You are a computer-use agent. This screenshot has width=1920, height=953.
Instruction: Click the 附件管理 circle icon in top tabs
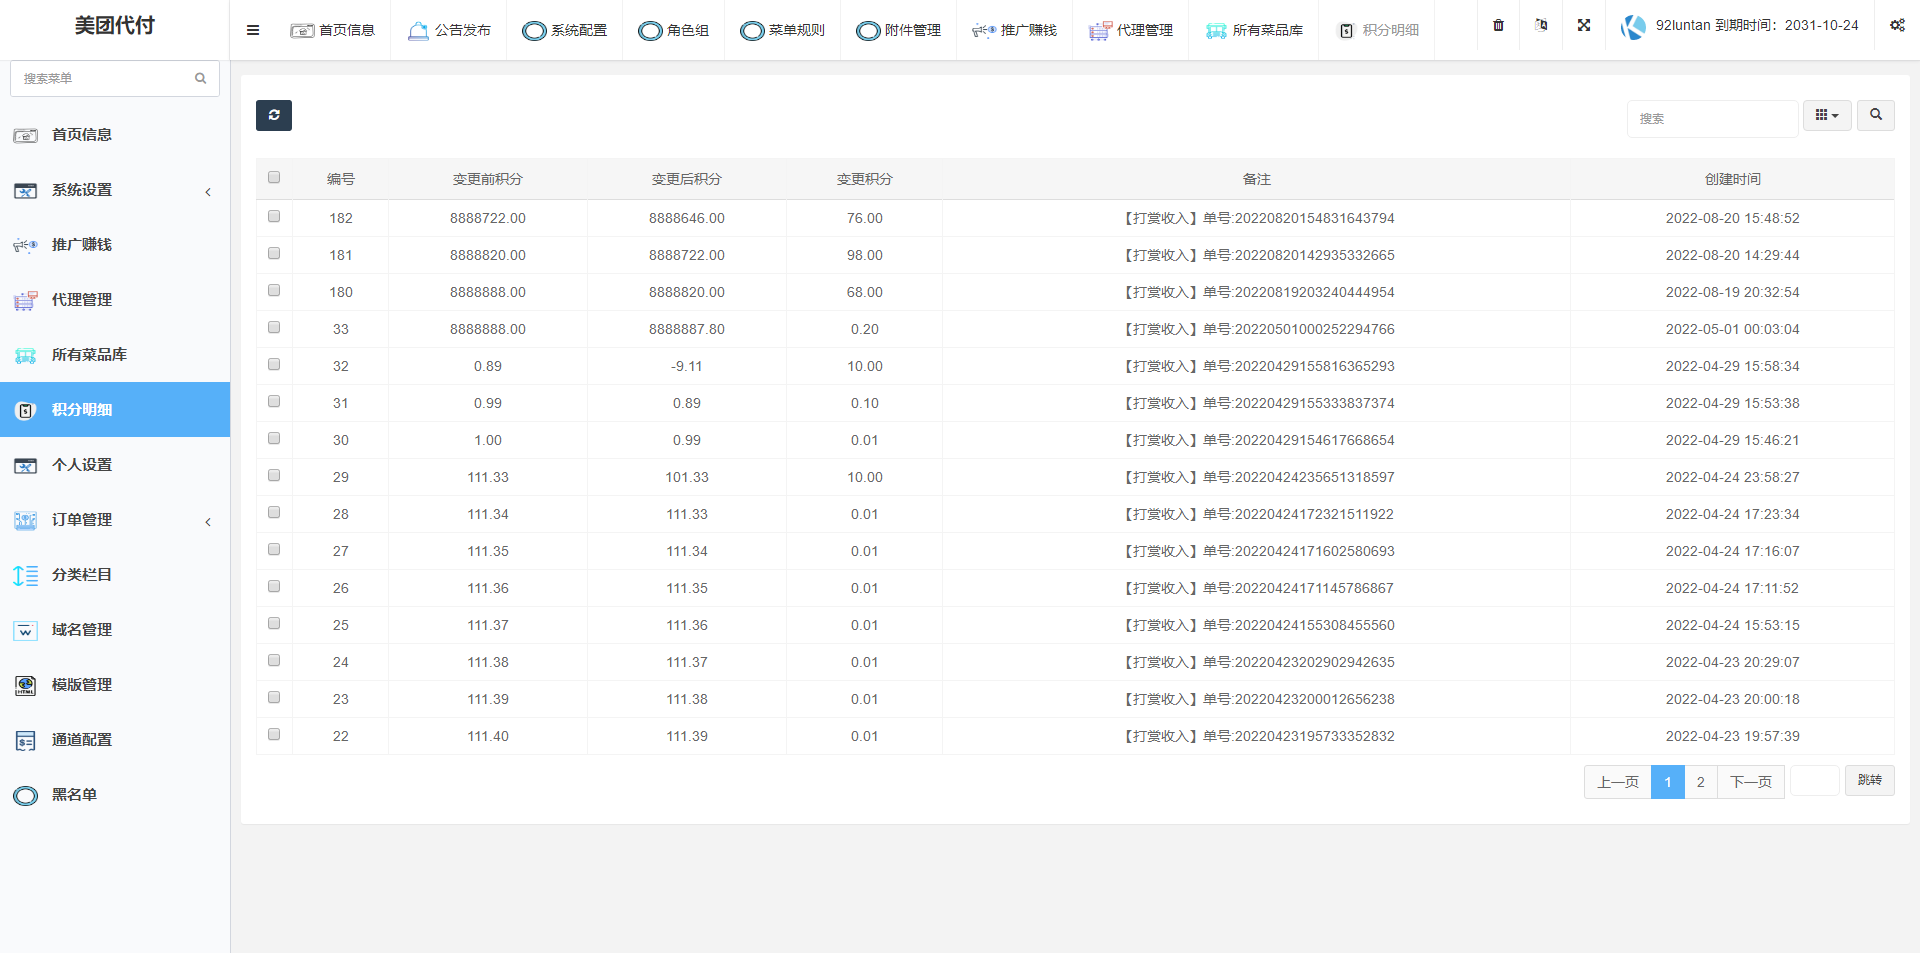[868, 31]
